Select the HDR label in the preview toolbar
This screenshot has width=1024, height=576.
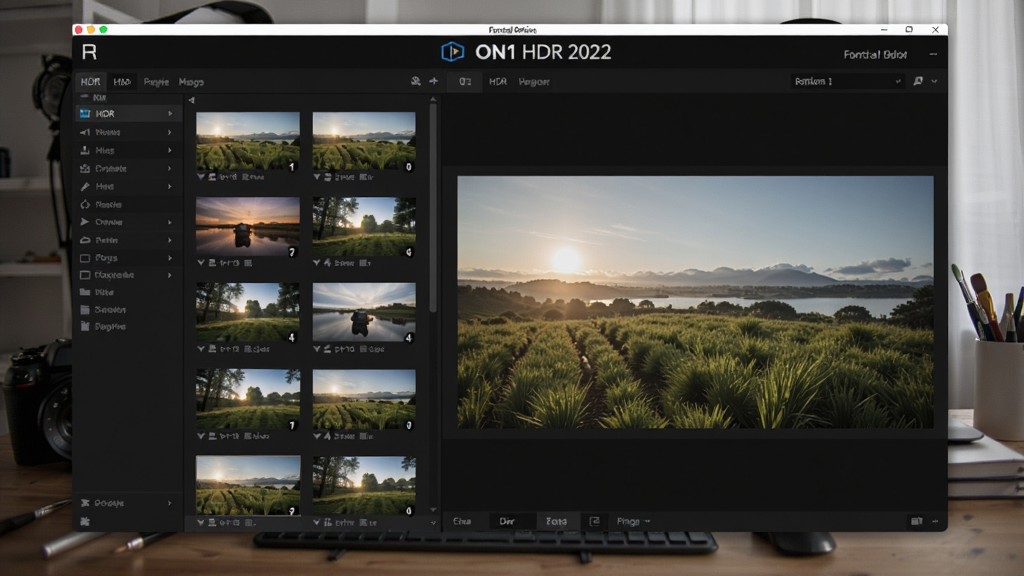pyautogui.click(x=498, y=82)
